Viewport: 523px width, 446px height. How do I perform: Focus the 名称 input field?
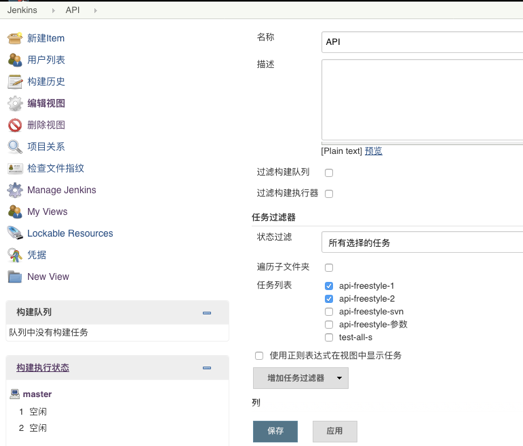(422, 42)
